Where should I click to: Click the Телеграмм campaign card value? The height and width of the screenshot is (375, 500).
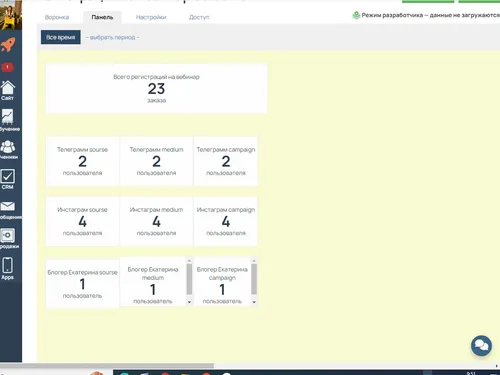coord(226,162)
